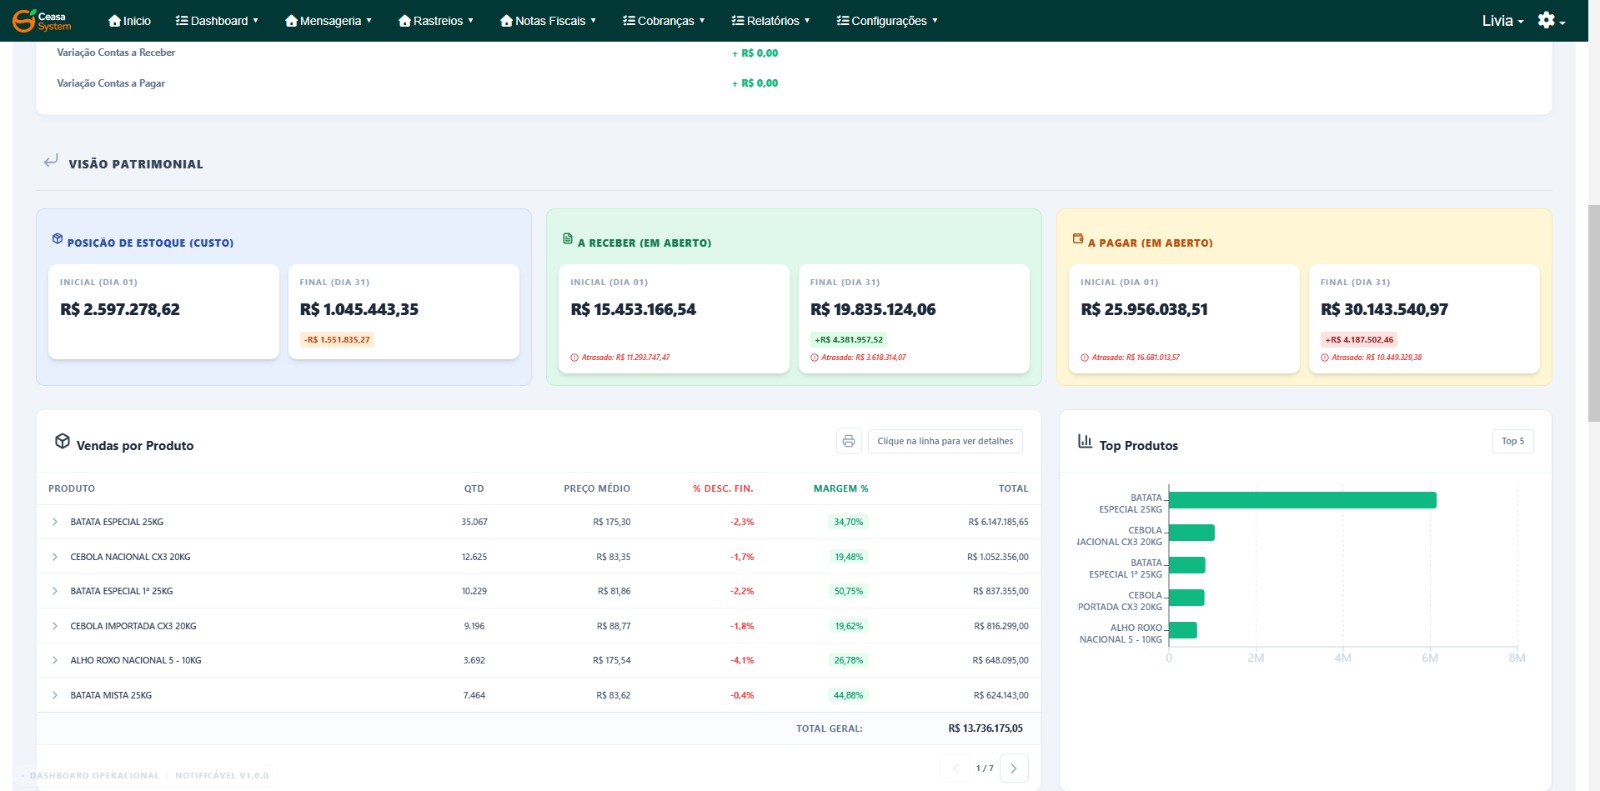This screenshot has width=1600, height=791.
Task: Expand the ALHO ROXO NACIONAL 5 - 10KG row
Action: pos(54,660)
